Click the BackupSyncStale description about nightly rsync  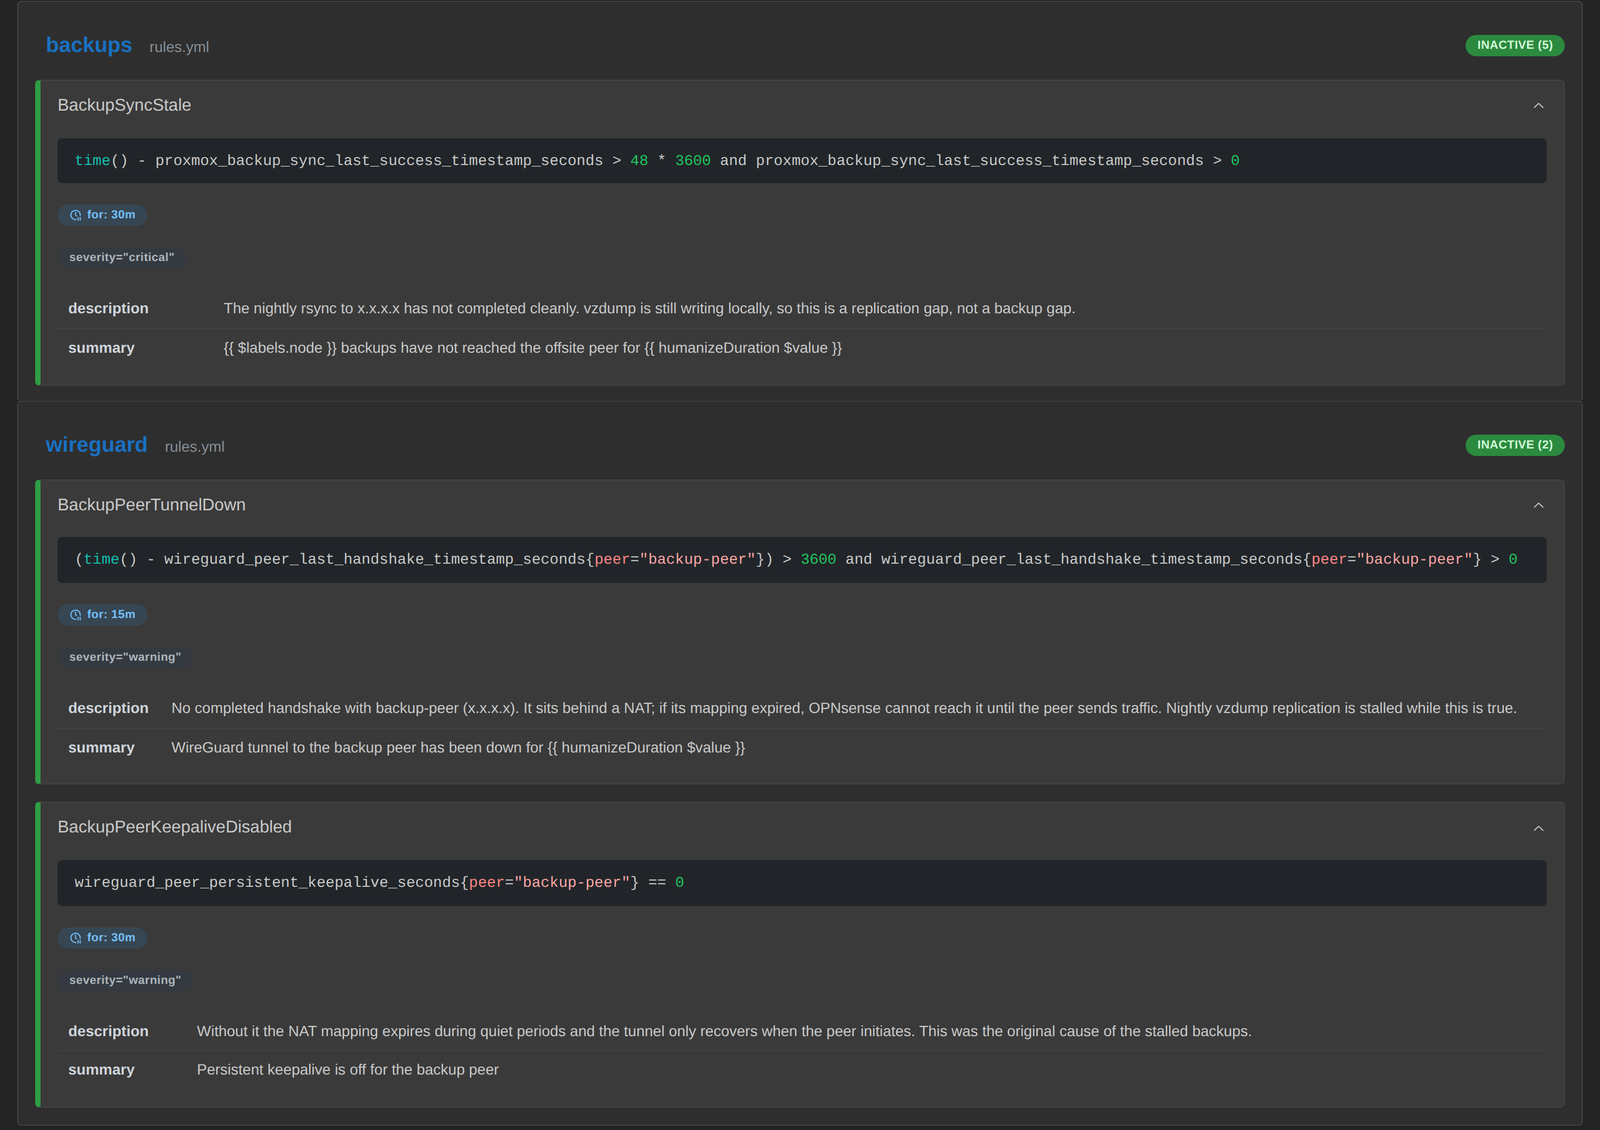tap(649, 308)
